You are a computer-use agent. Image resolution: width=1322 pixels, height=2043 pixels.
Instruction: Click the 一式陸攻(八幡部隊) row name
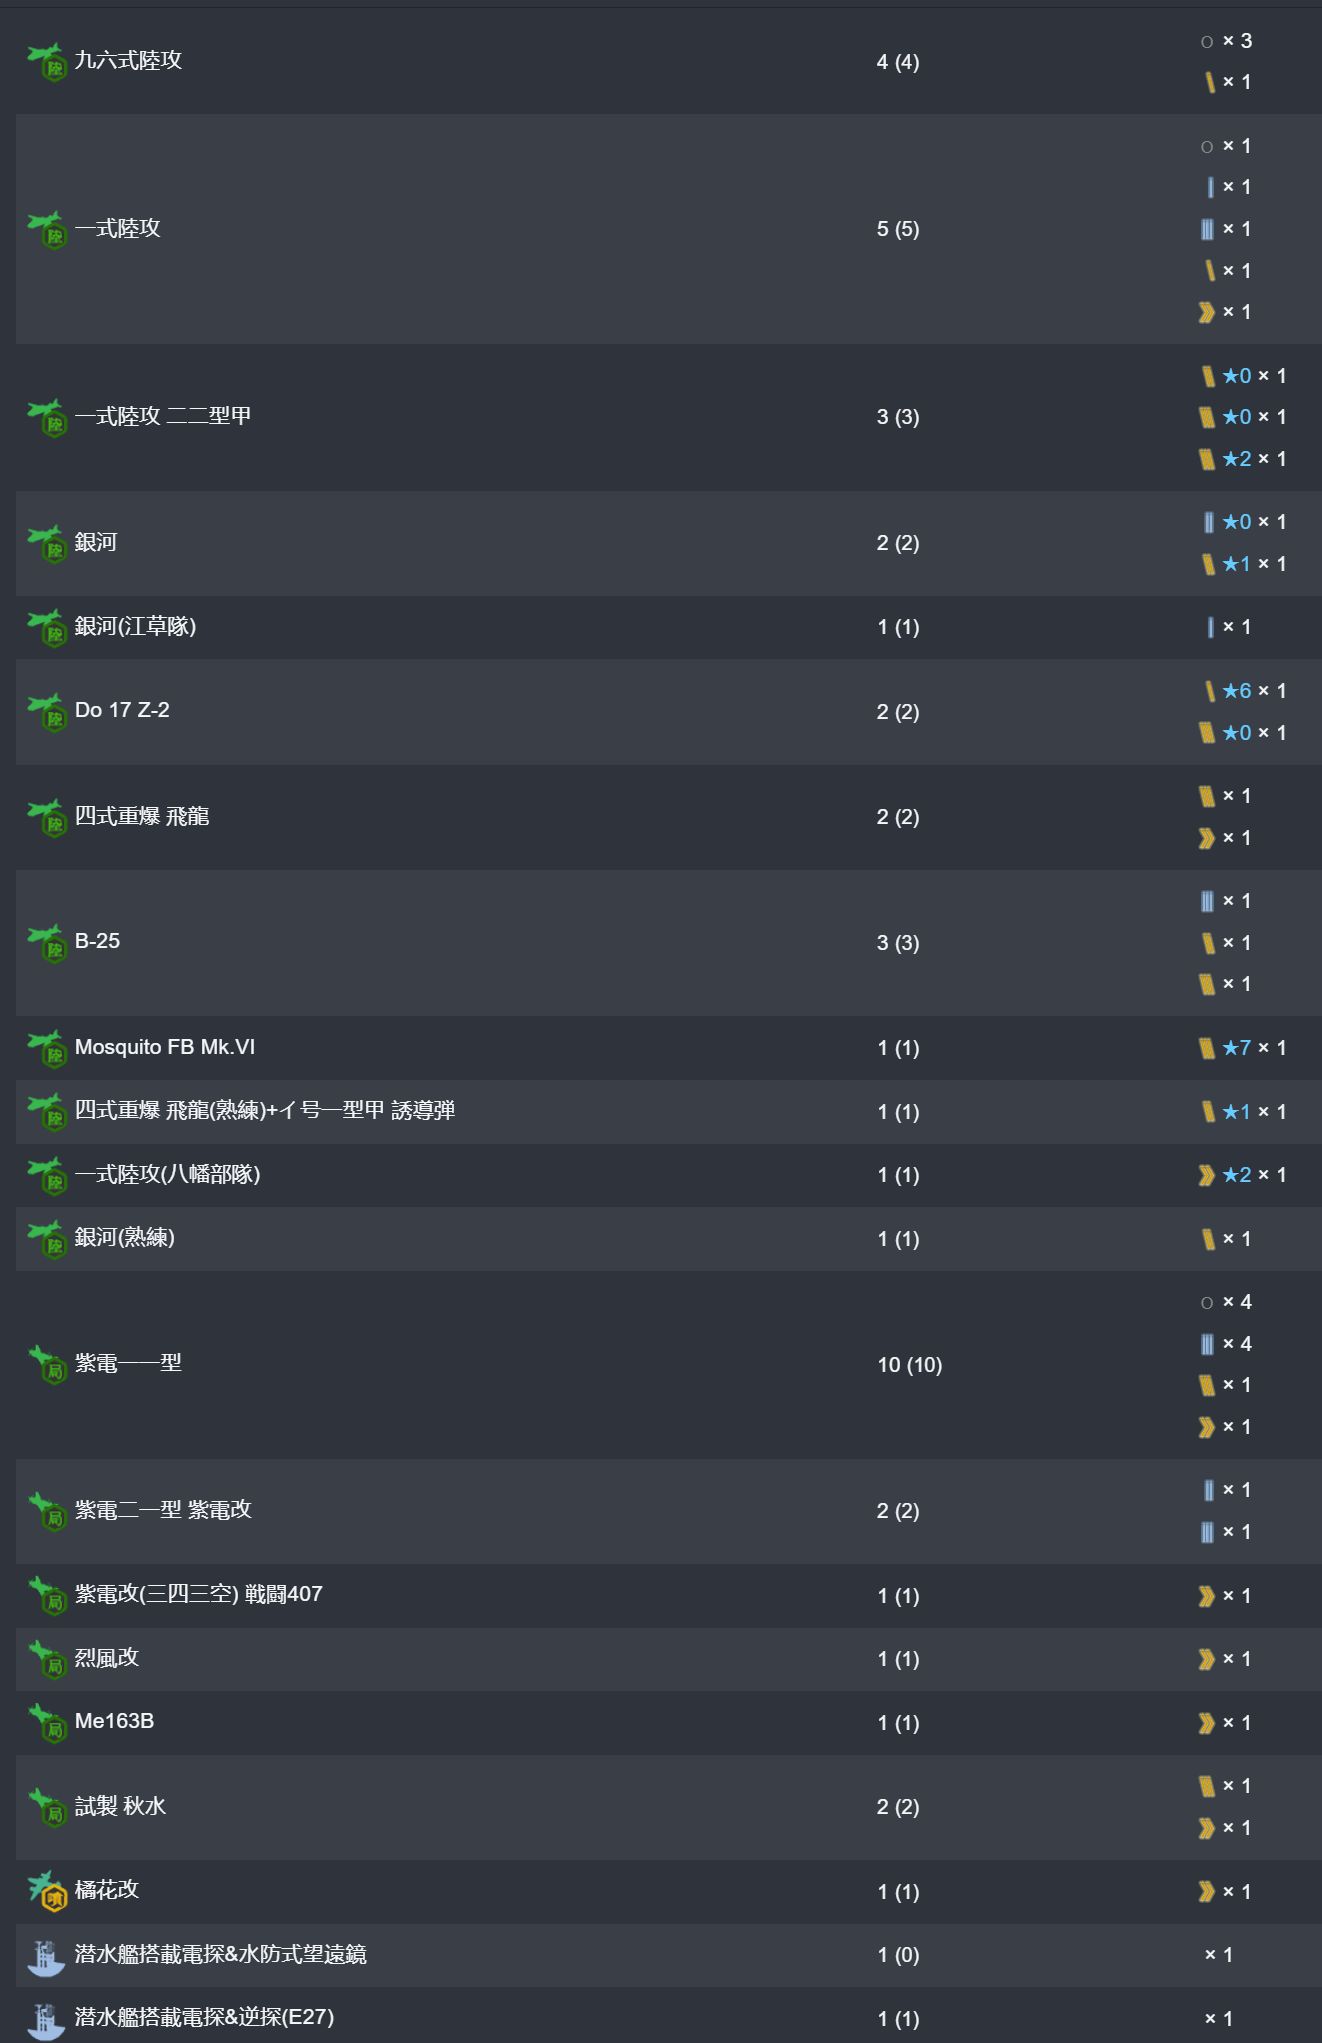tap(167, 1175)
